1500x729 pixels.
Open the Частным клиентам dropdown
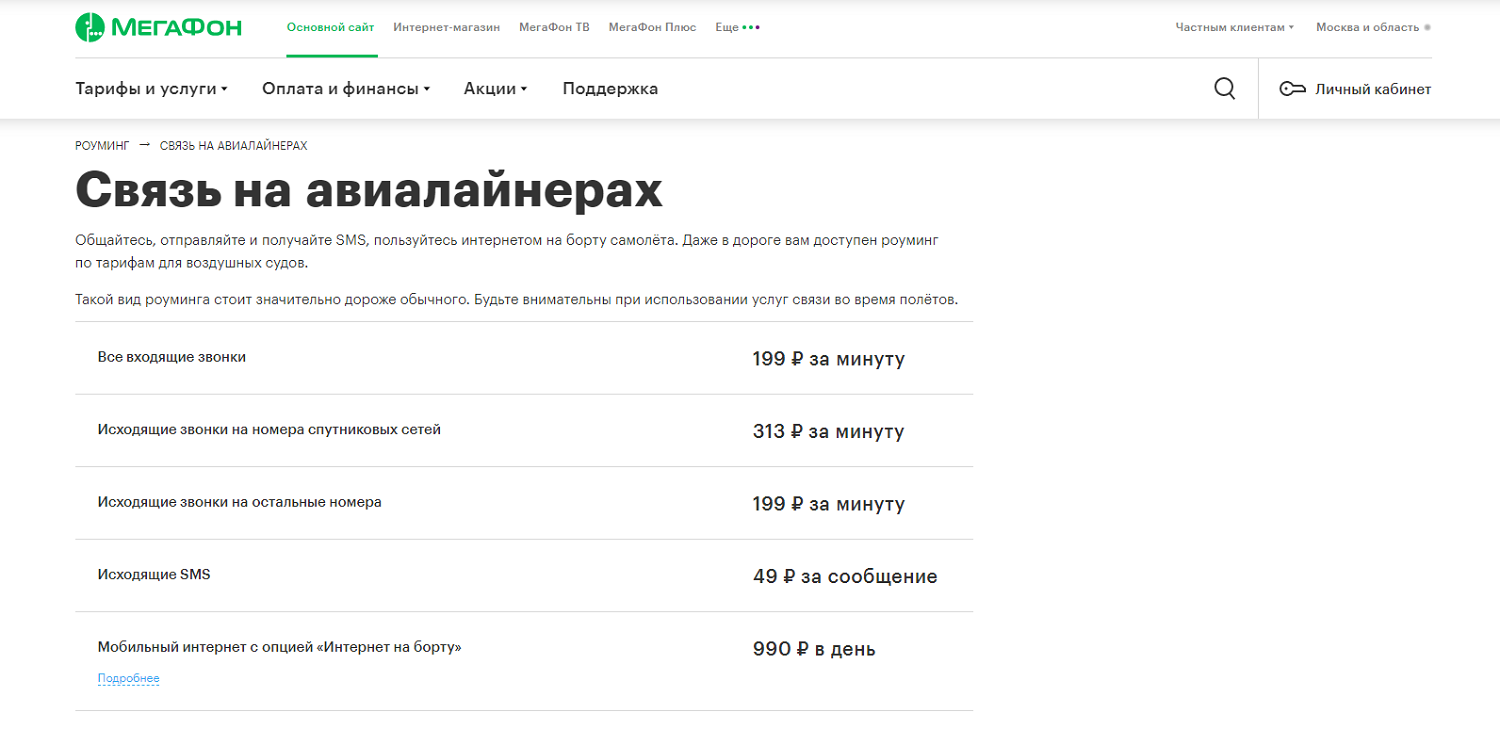click(1234, 27)
